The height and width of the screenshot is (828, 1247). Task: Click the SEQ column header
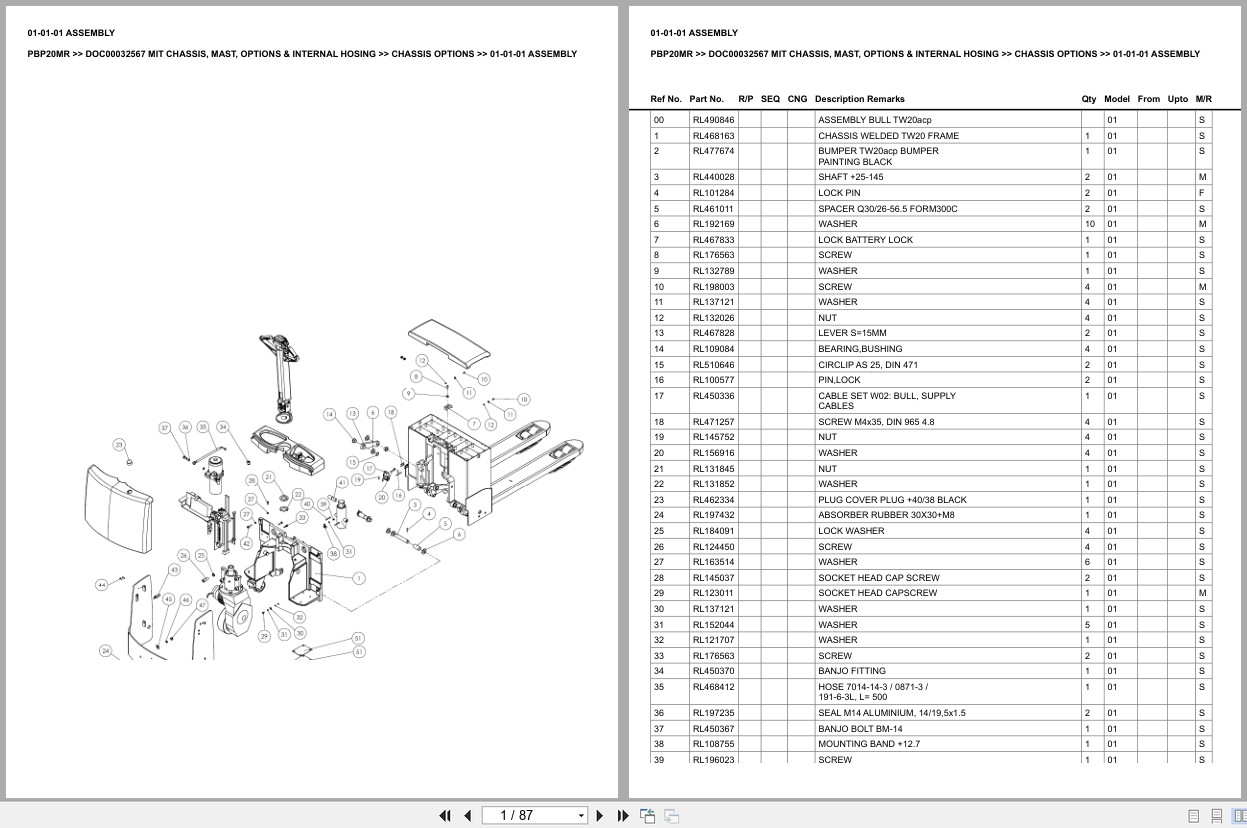[770, 99]
